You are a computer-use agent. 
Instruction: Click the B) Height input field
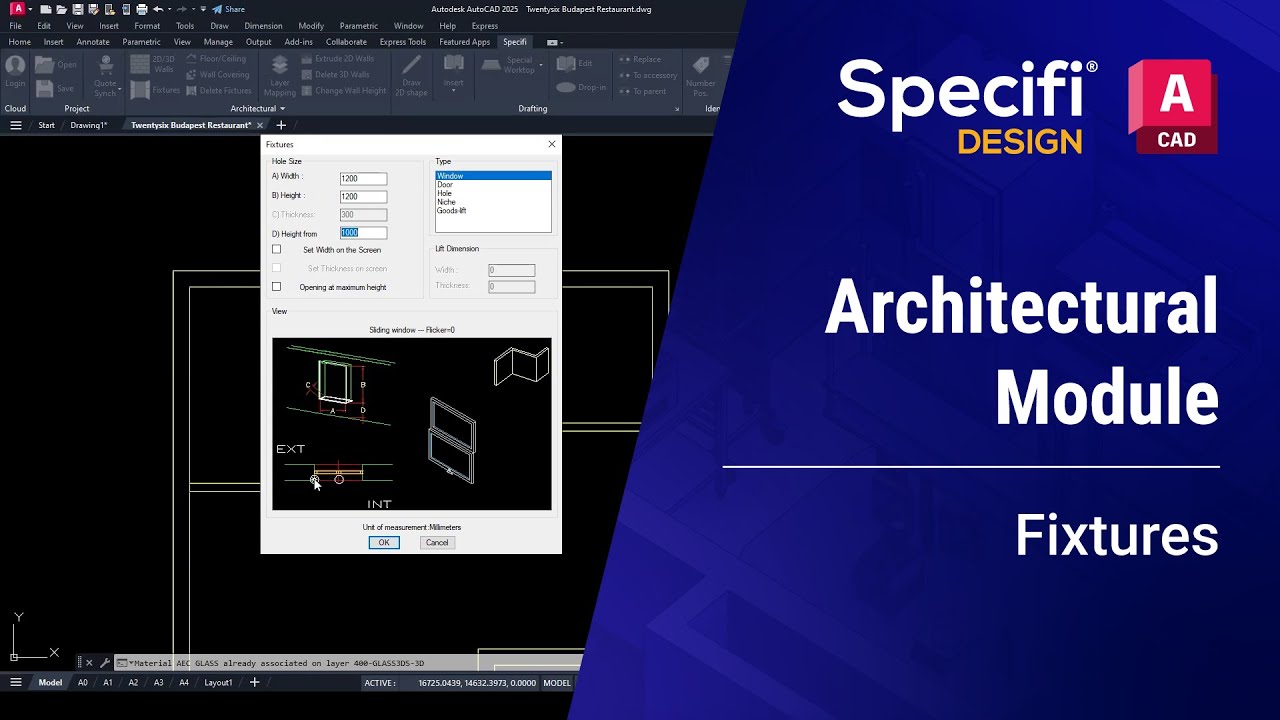[363, 196]
